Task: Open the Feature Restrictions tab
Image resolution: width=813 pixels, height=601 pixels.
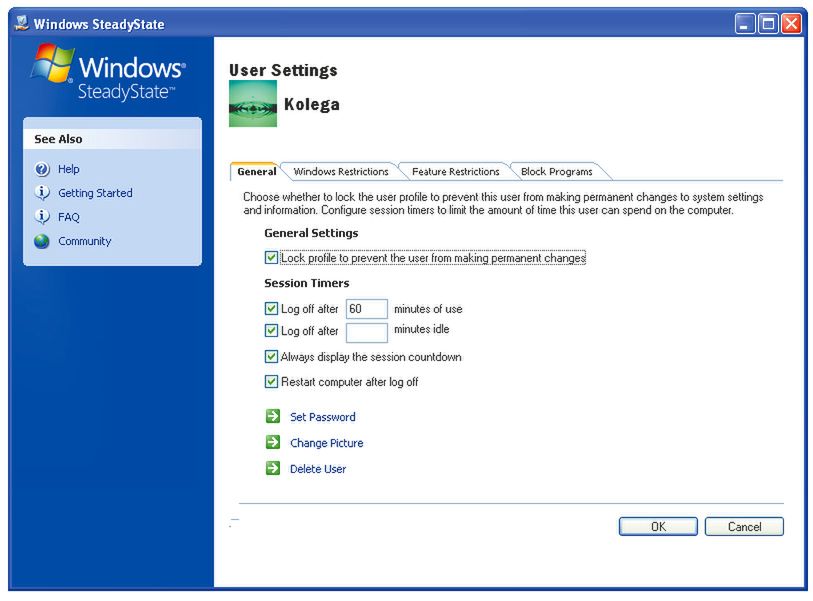Action: (x=455, y=172)
